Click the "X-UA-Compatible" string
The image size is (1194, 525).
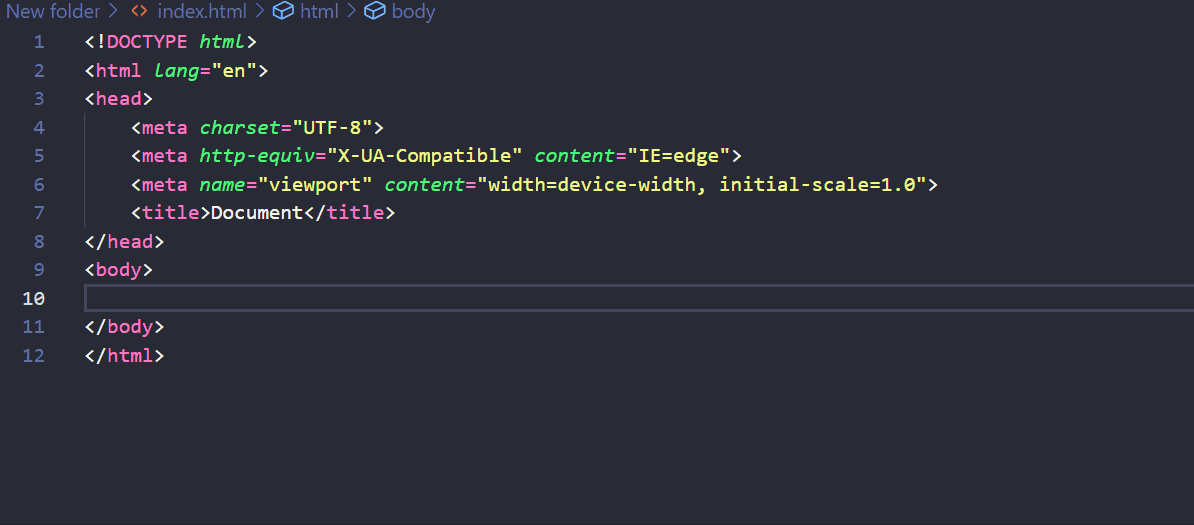[x=424, y=156]
